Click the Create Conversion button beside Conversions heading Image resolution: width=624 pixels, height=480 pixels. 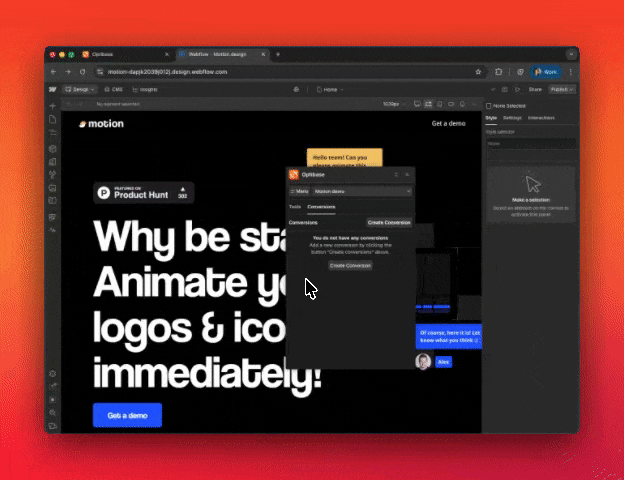coord(389,222)
